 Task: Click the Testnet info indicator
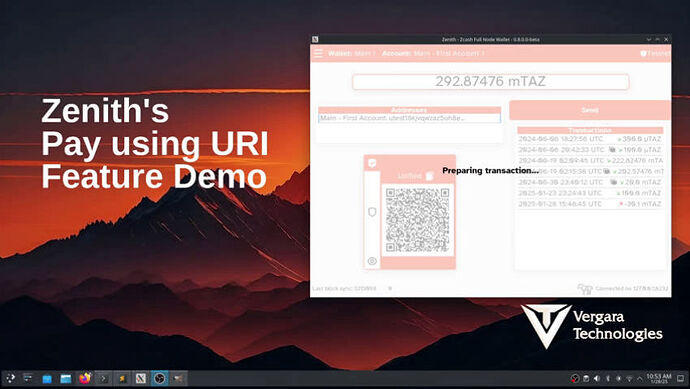tap(655, 54)
